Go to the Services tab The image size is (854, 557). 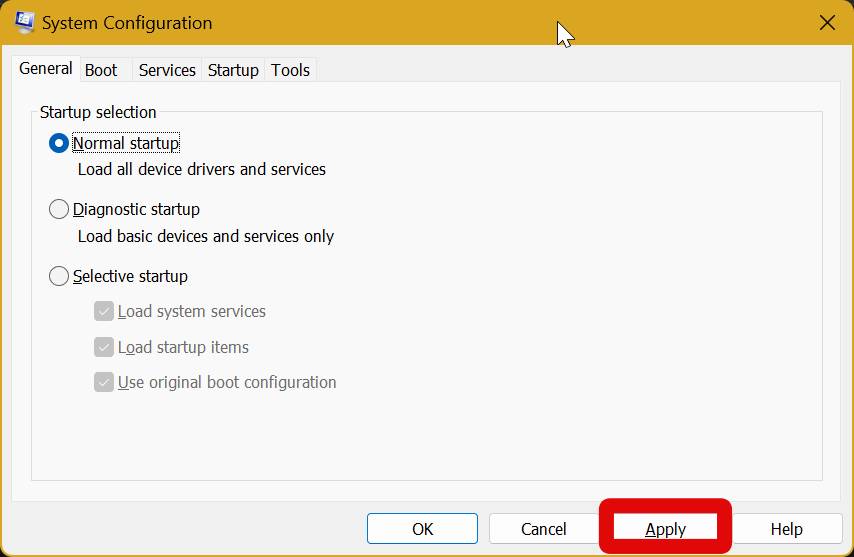point(167,70)
